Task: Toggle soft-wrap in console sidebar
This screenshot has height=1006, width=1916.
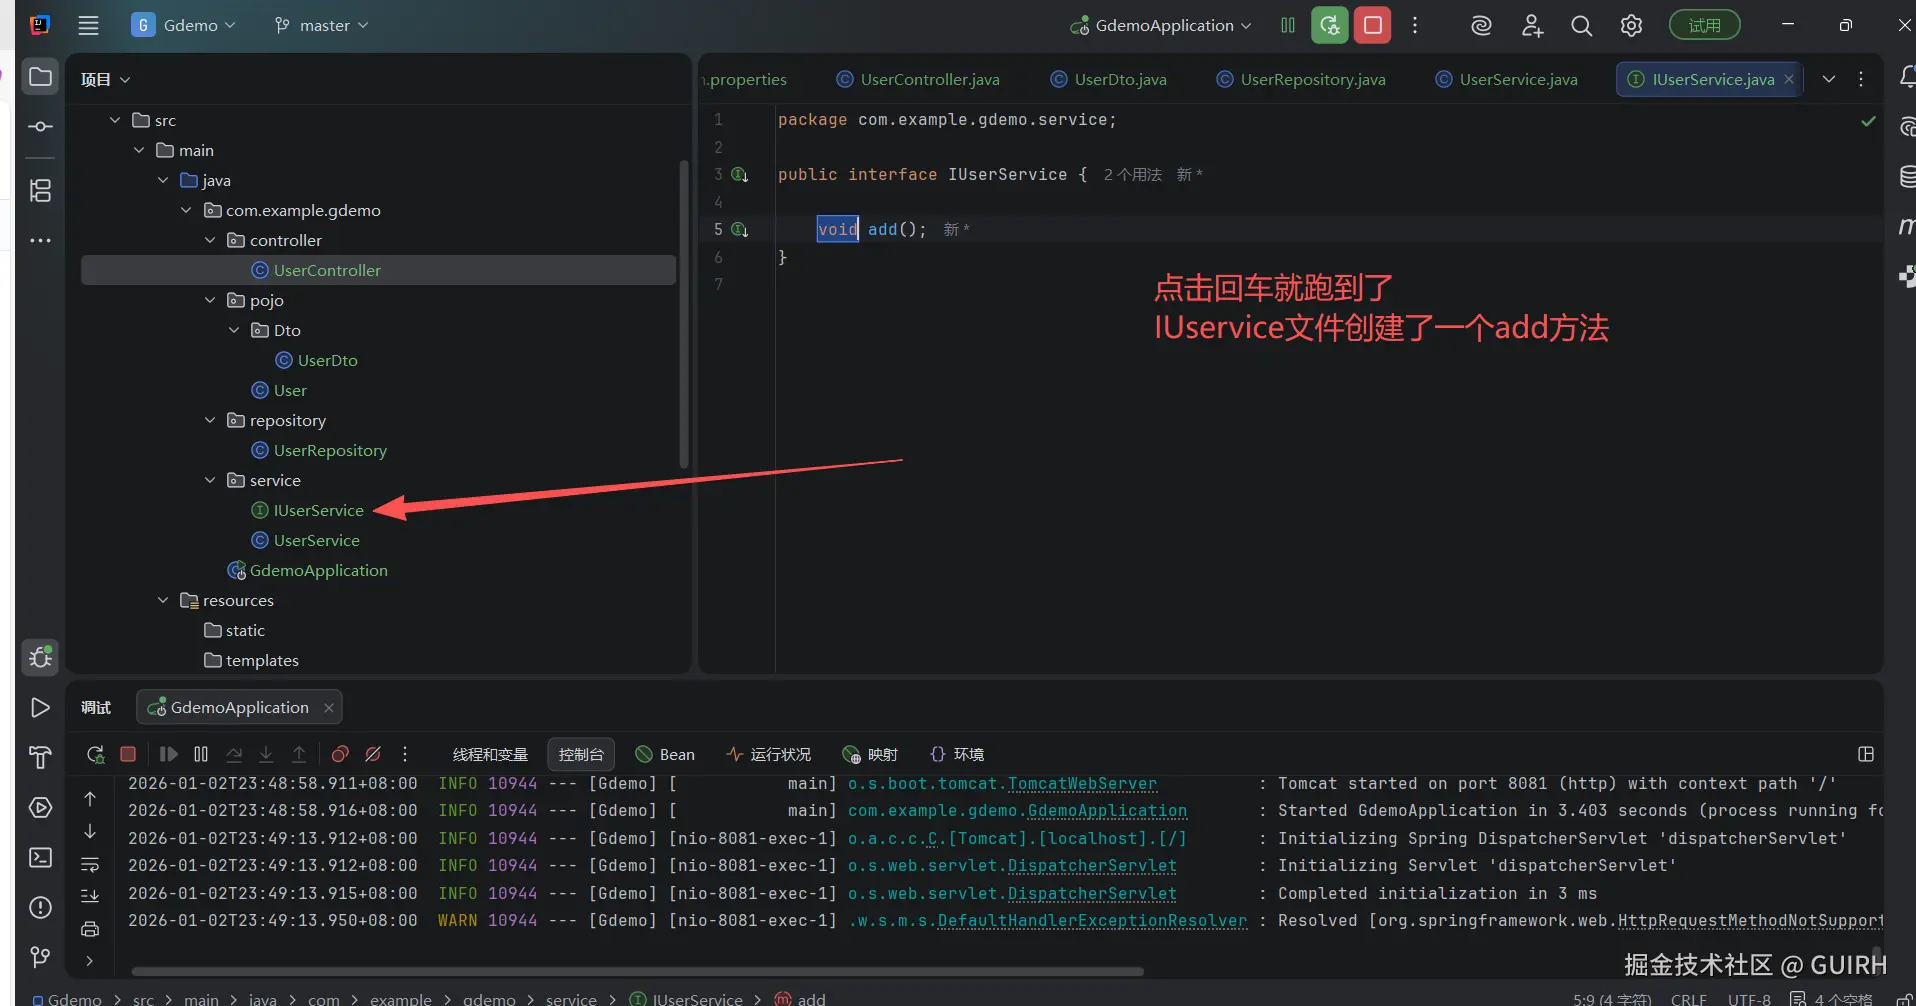Action: (90, 864)
